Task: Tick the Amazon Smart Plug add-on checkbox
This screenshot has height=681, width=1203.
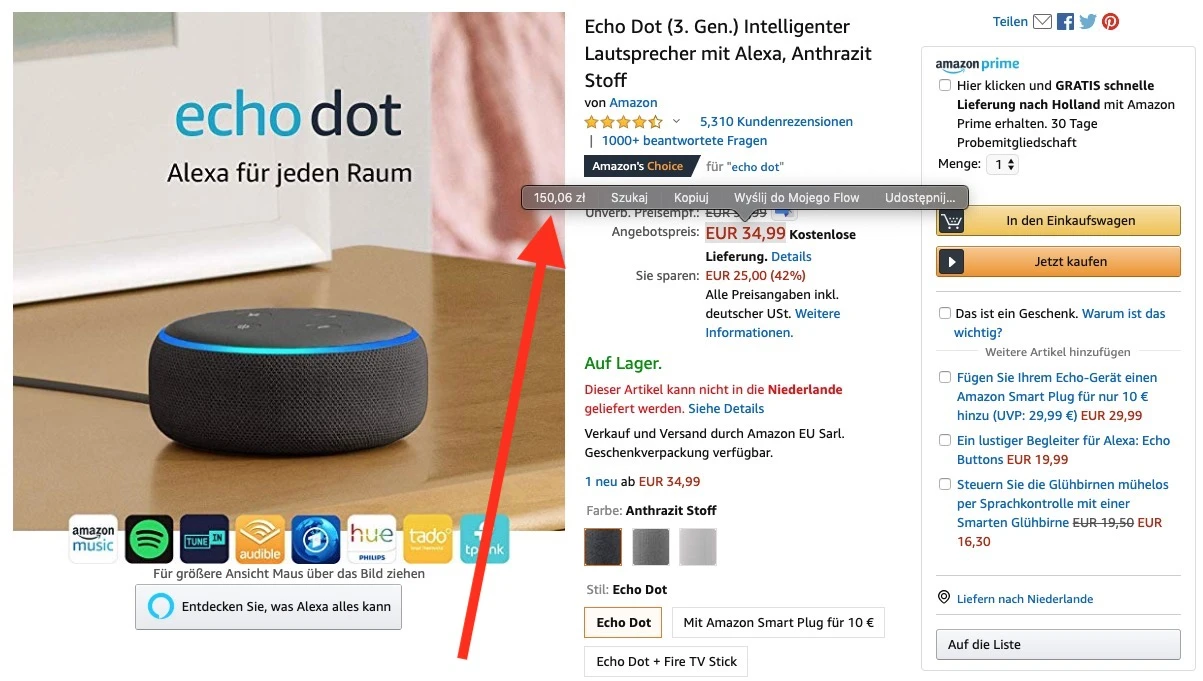Action: tap(945, 377)
